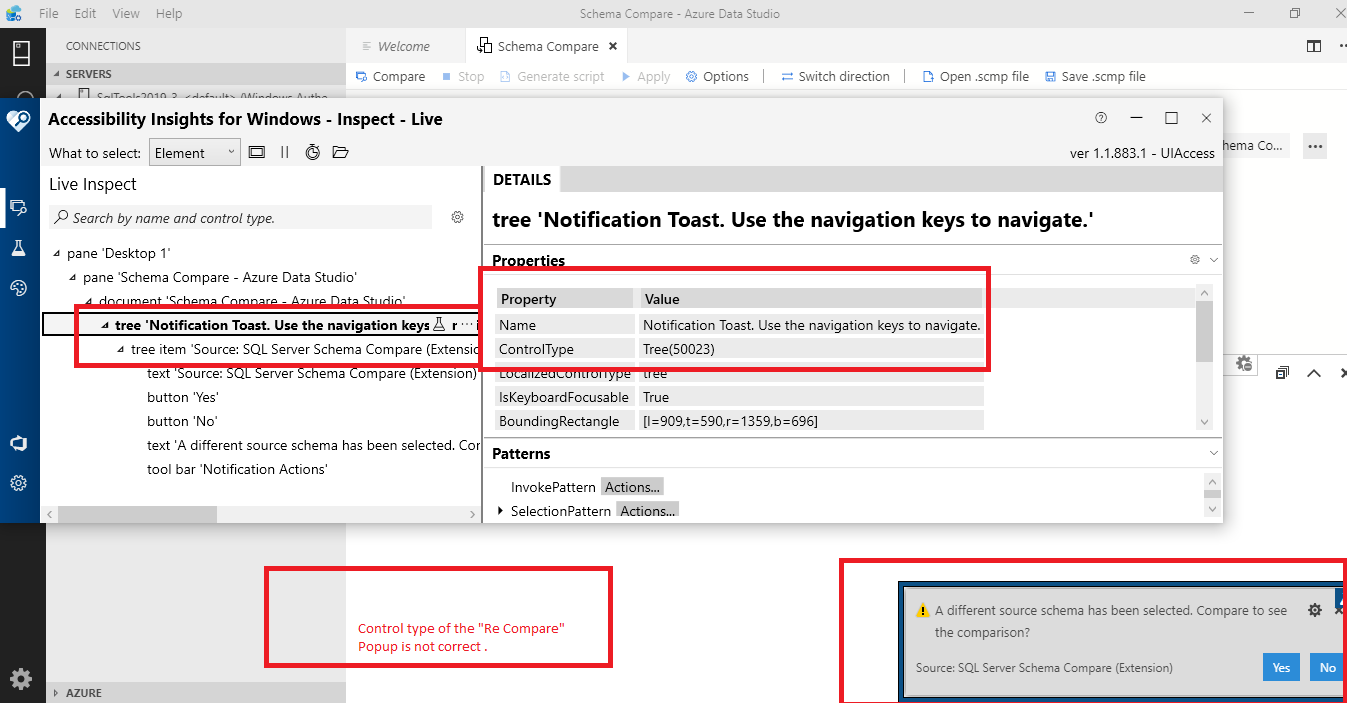Expand the SelectionPattern entry

[501, 510]
